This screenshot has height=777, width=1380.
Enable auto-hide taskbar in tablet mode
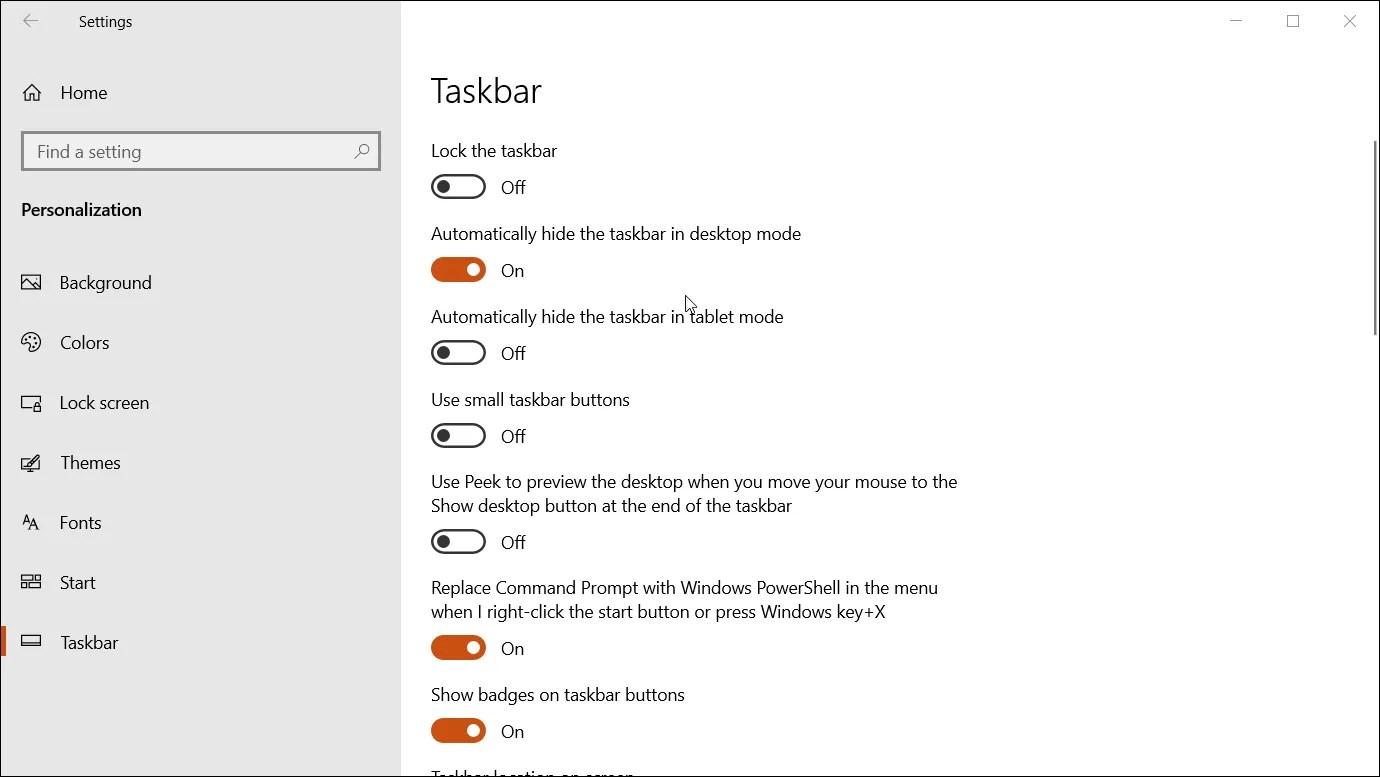(458, 353)
